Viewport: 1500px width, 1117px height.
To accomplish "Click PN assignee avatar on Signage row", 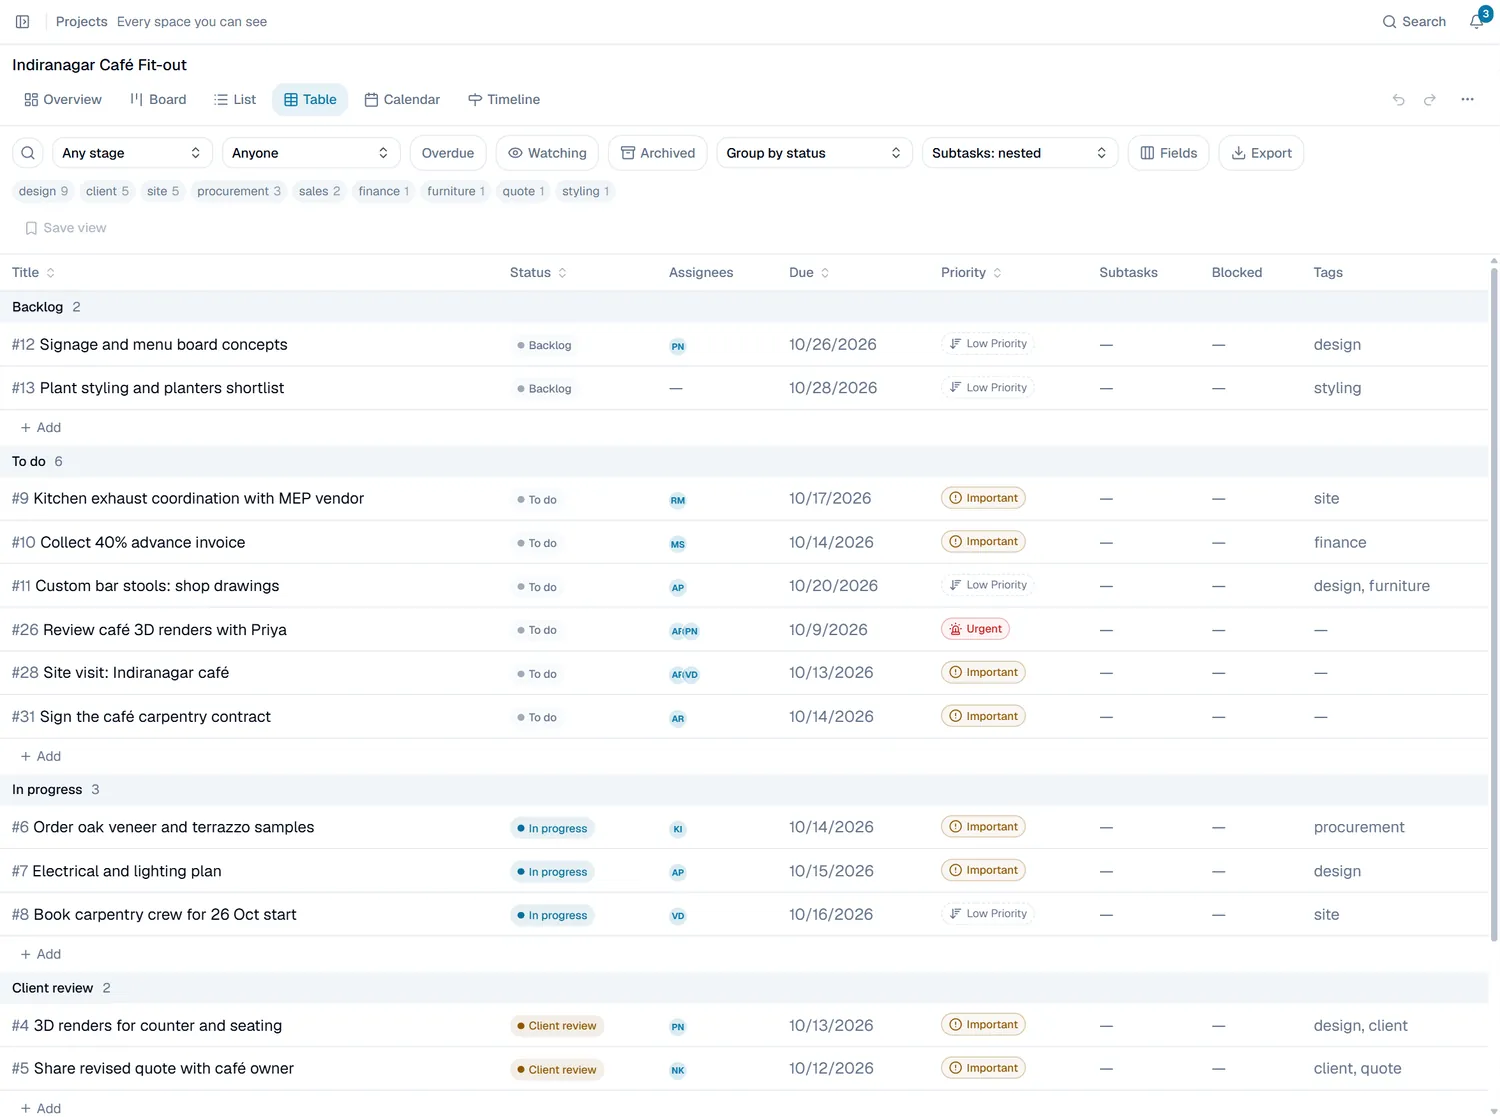I will pyautogui.click(x=678, y=346).
